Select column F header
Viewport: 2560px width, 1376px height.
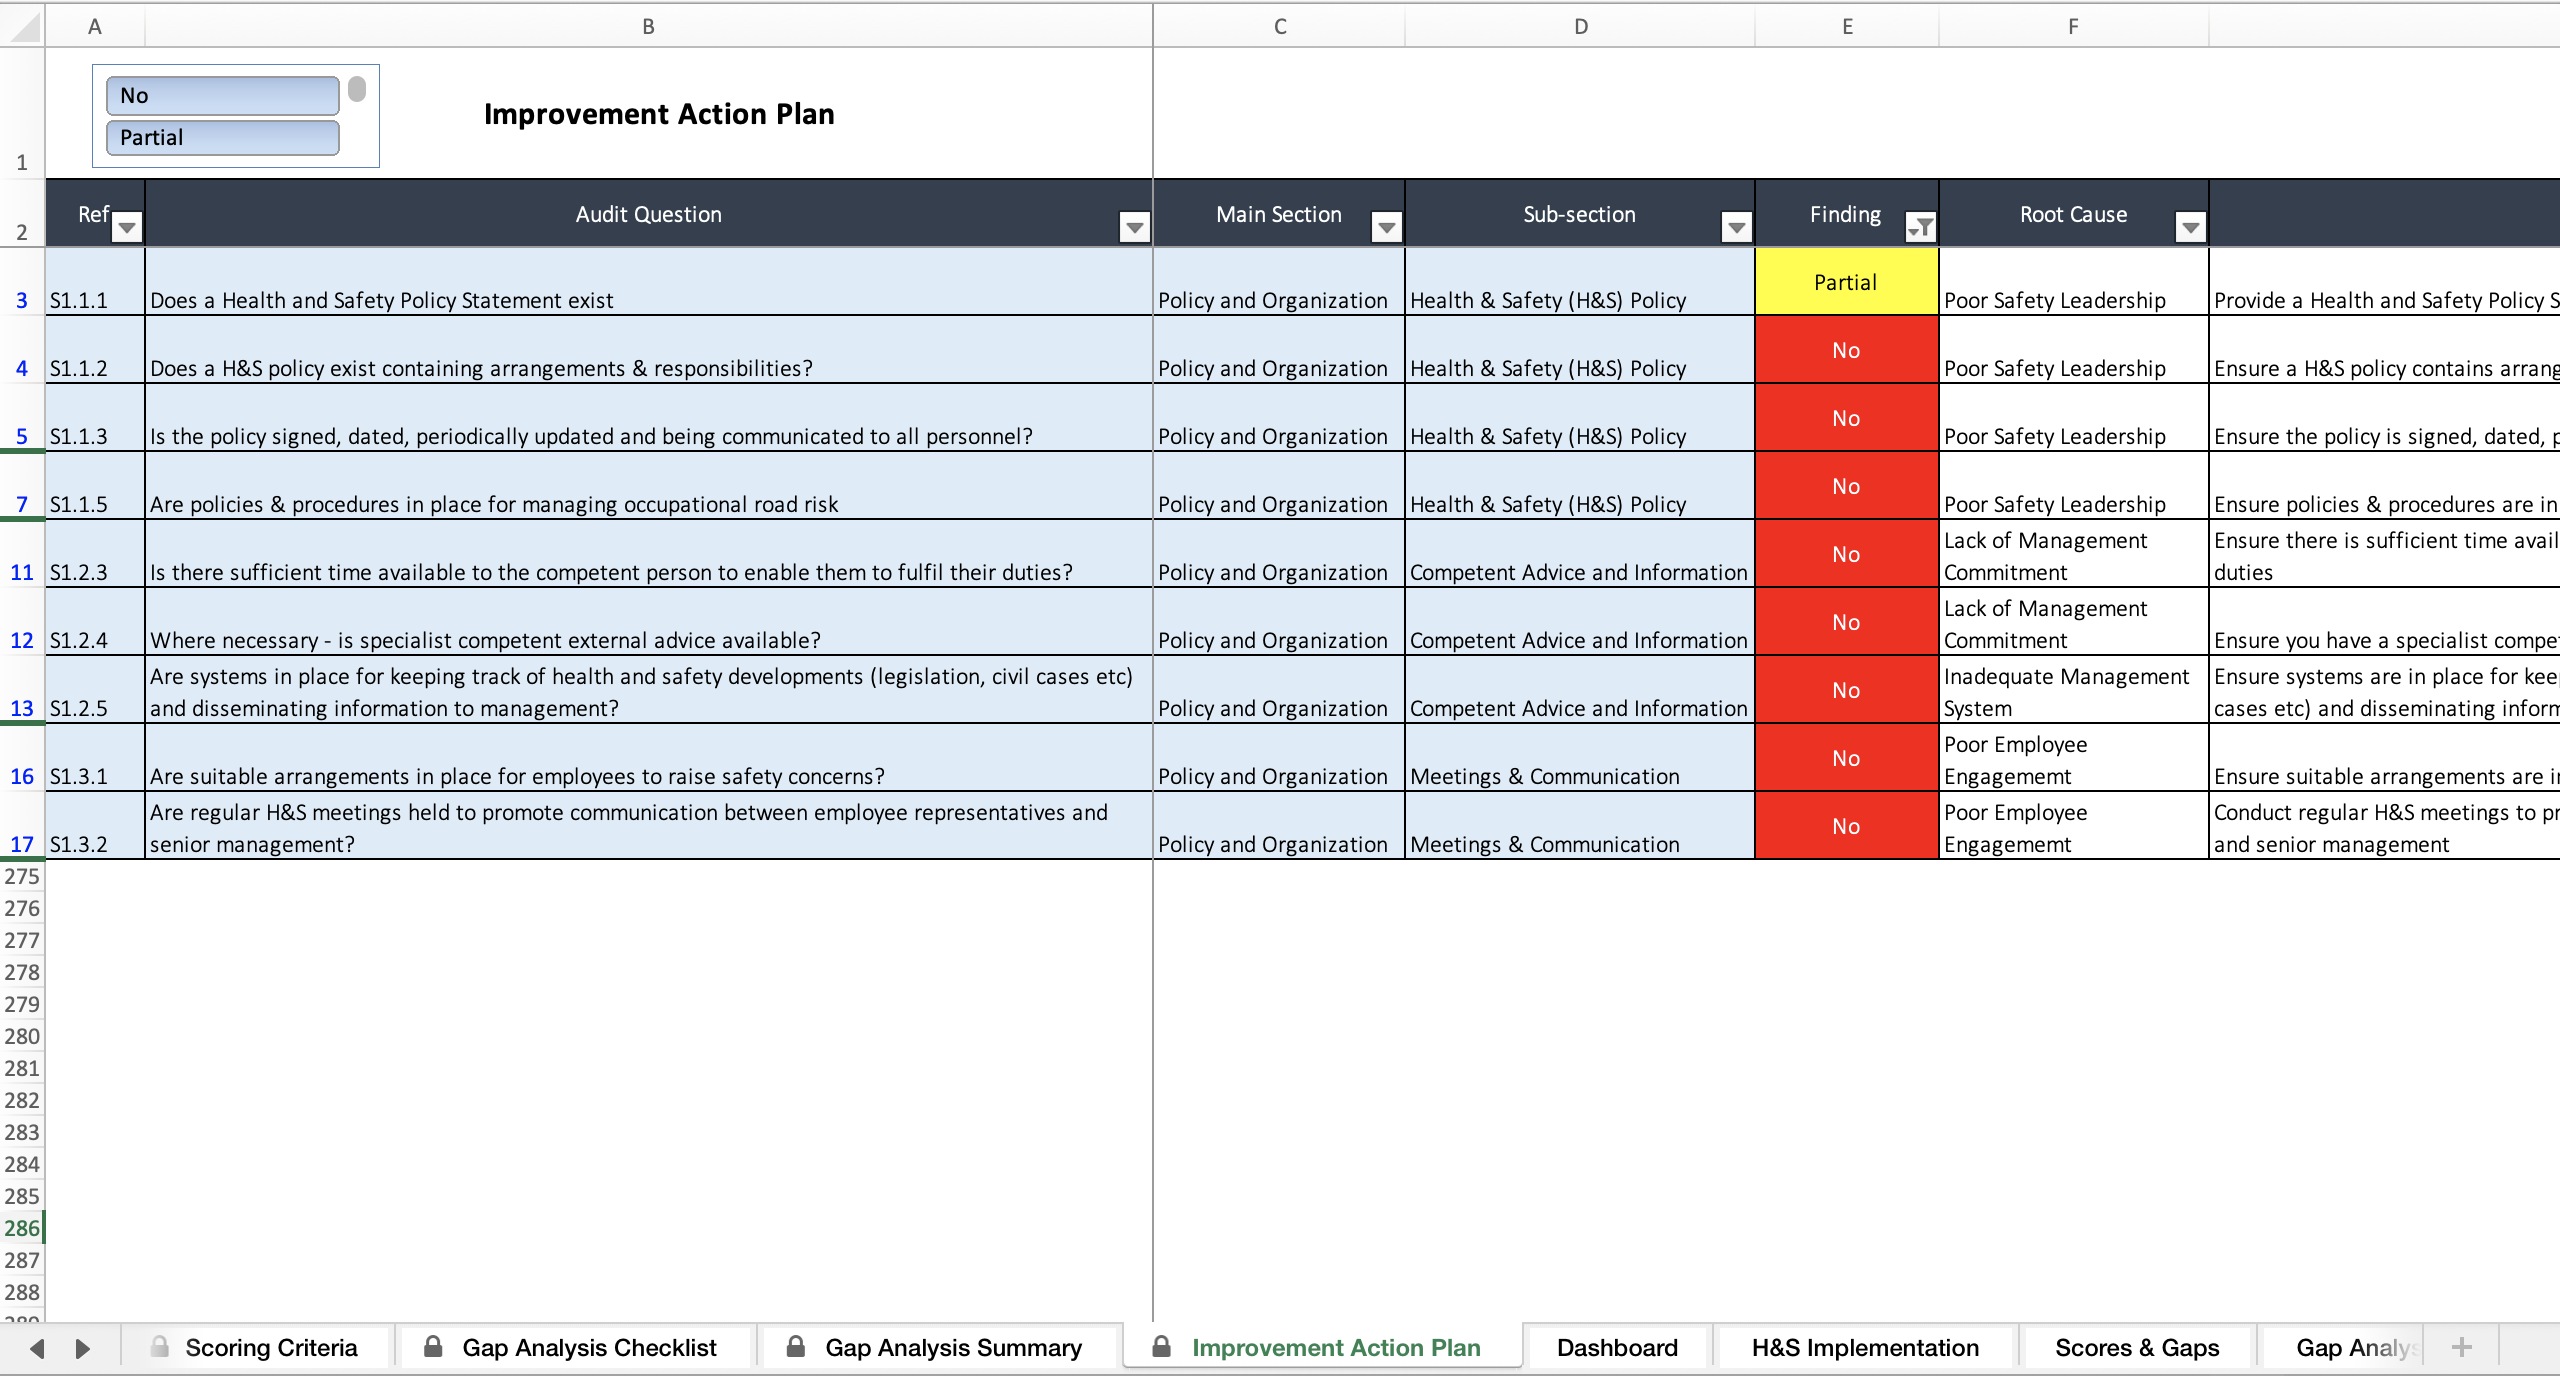pyautogui.click(x=2073, y=26)
